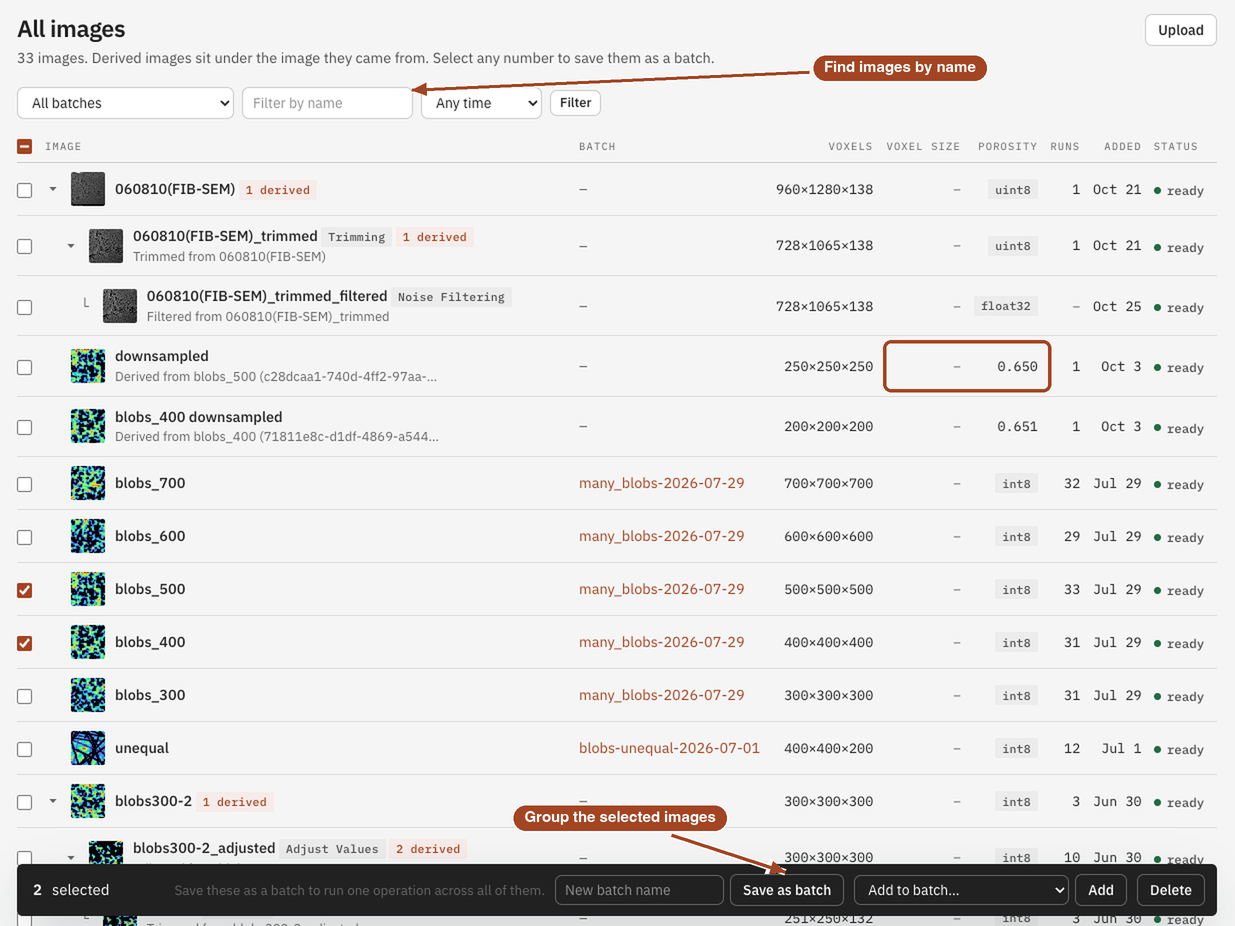Check the blobs_300 checkbox
This screenshot has height=926, width=1235.
(x=25, y=696)
